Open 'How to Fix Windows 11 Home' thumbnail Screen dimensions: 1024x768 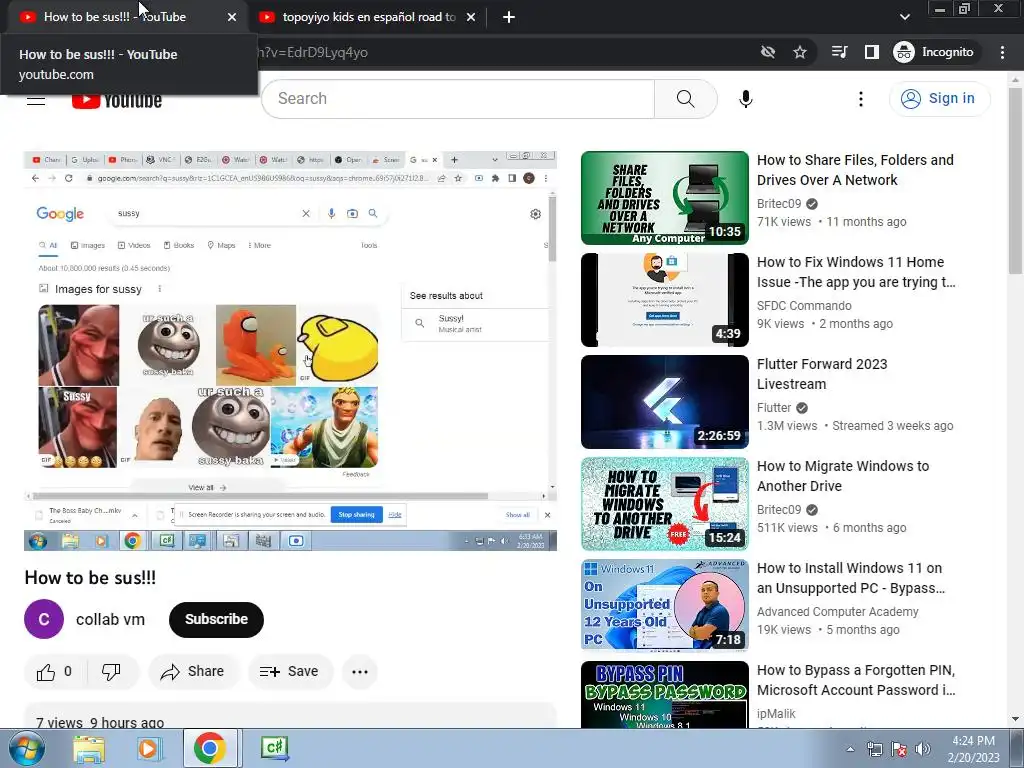pyautogui.click(x=665, y=300)
